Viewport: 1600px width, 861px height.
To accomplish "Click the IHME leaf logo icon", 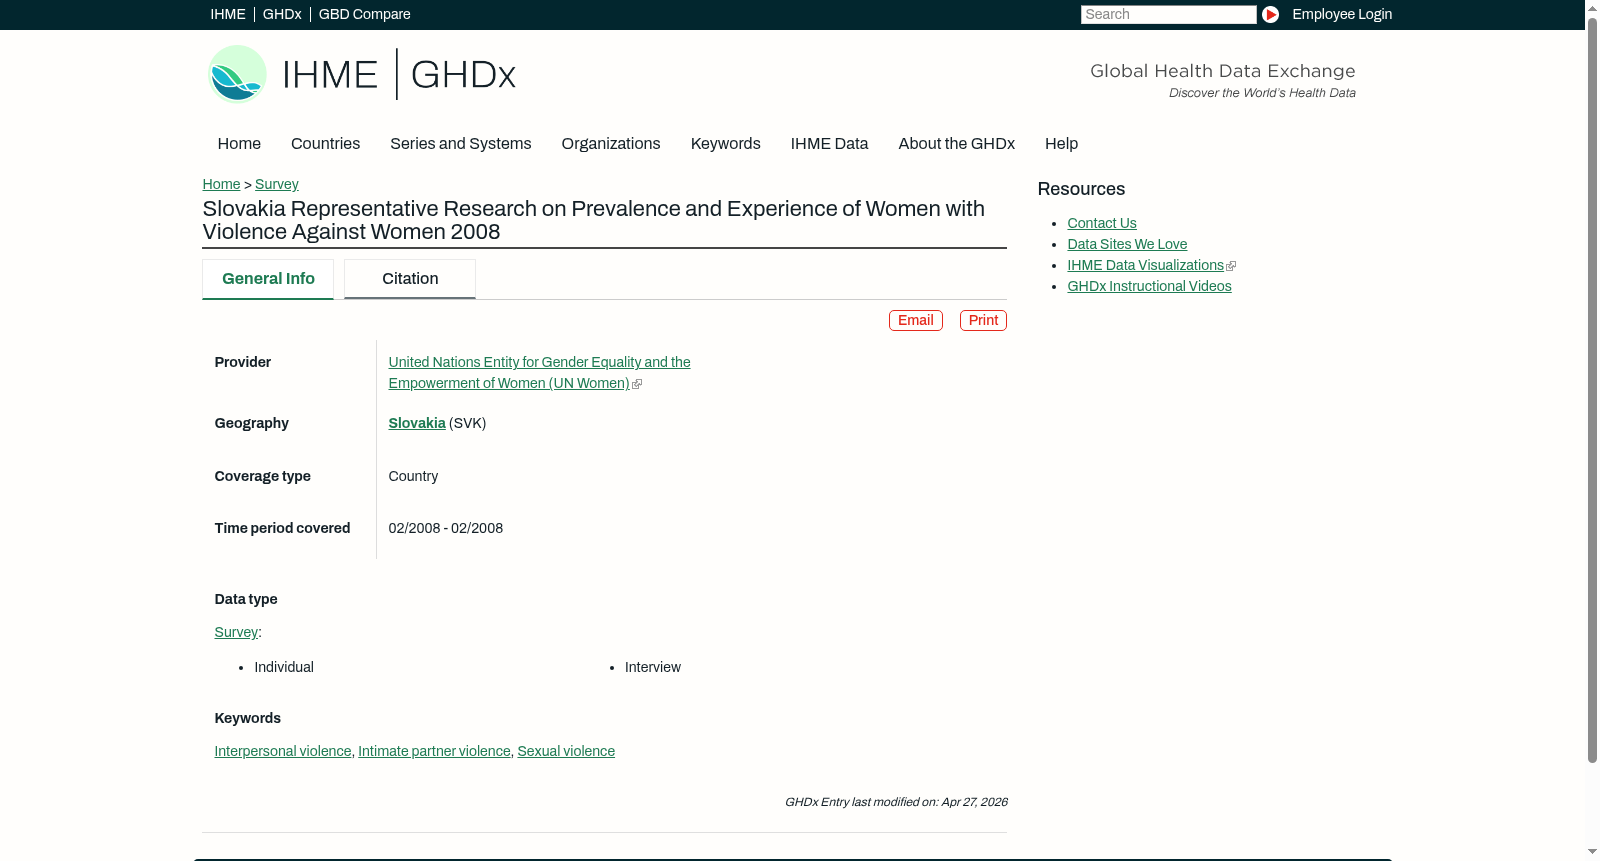I will pyautogui.click(x=237, y=74).
